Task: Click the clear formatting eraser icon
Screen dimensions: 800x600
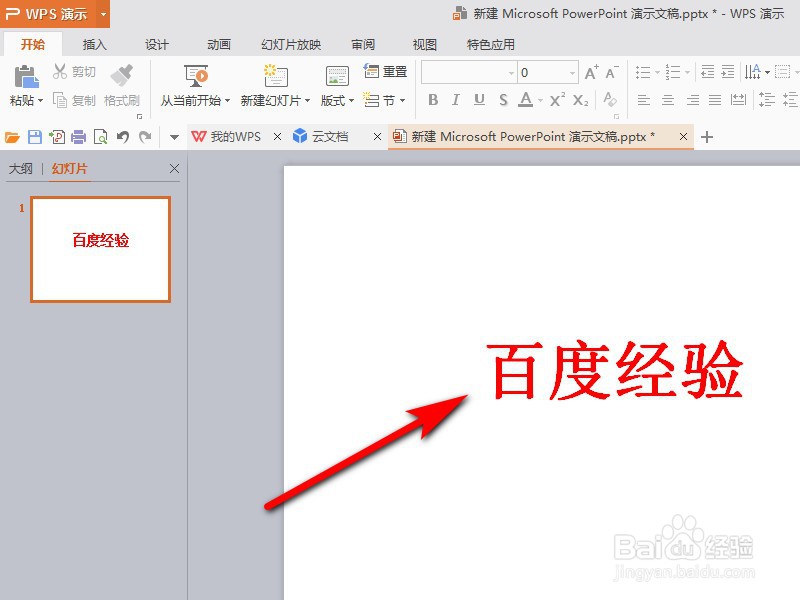Action: [610, 99]
